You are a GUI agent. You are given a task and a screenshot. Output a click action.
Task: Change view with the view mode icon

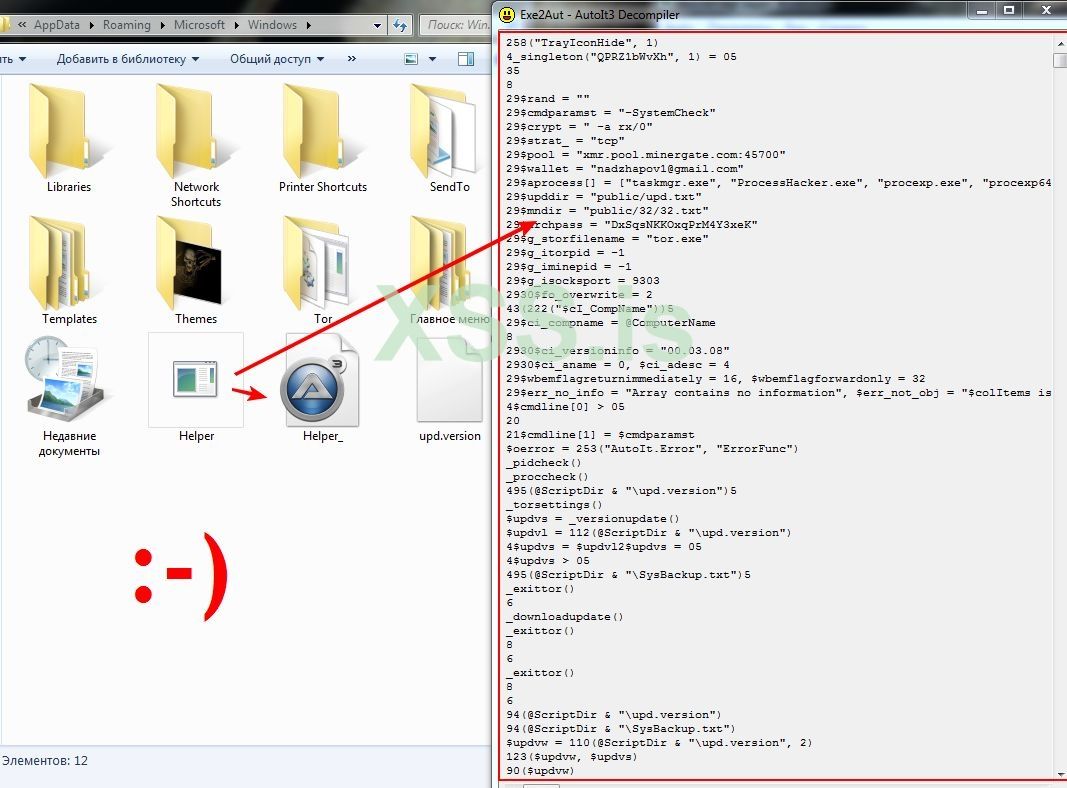pos(411,59)
